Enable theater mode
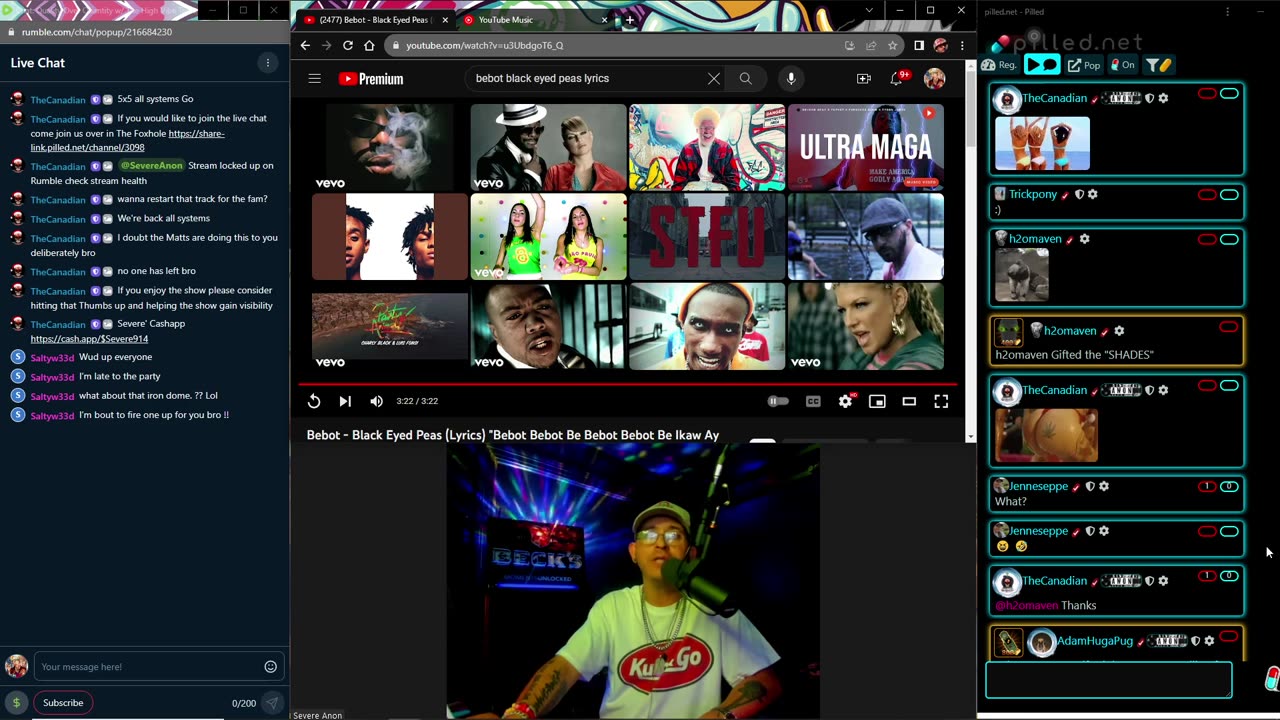 pyautogui.click(x=909, y=401)
